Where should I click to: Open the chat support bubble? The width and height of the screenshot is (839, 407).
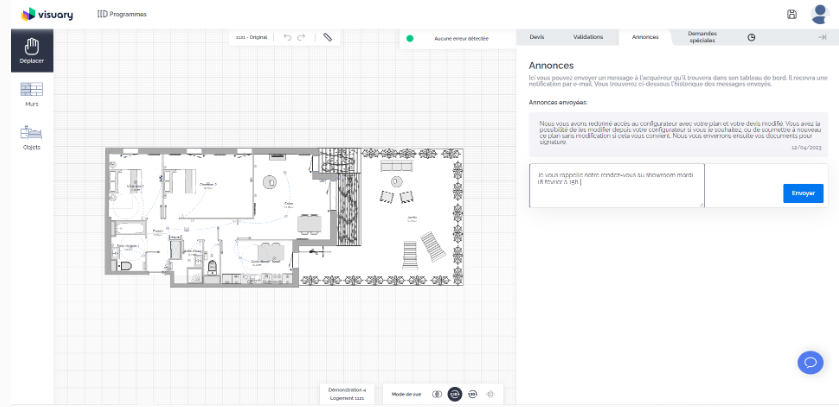click(811, 362)
